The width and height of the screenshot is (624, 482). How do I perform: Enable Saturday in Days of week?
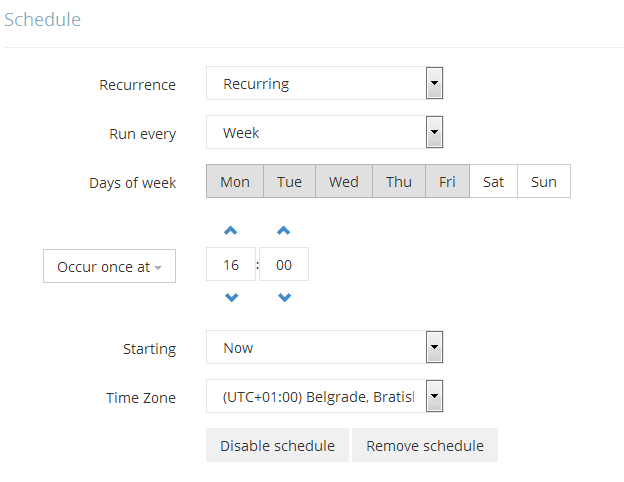493,182
